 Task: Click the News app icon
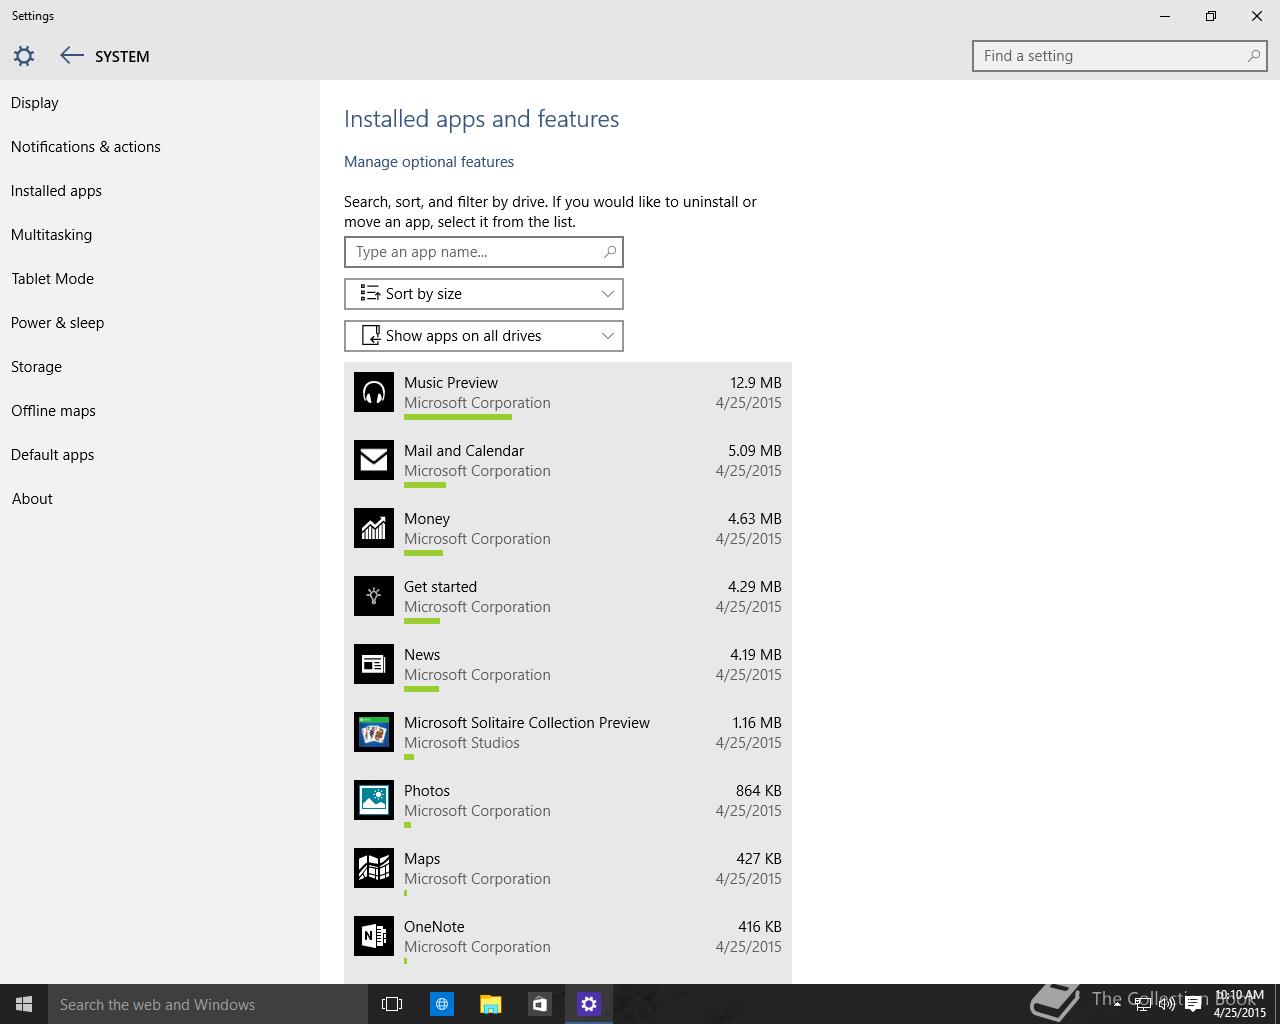pyautogui.click(x=374, y=664)
